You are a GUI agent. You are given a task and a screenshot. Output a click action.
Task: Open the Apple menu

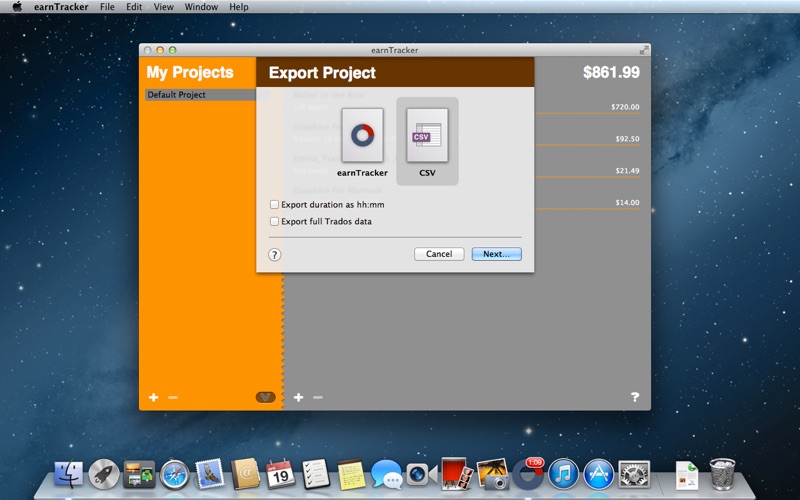click(17, 7)
